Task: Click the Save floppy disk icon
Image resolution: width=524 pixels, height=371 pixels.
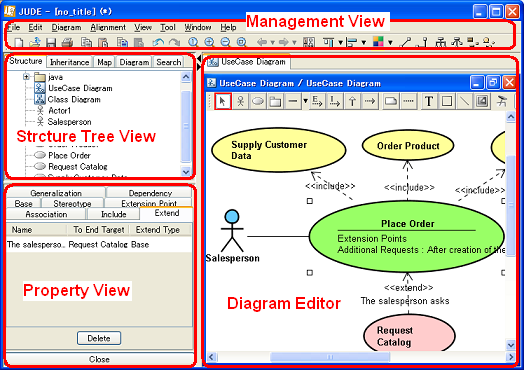Action: [51, 42]
